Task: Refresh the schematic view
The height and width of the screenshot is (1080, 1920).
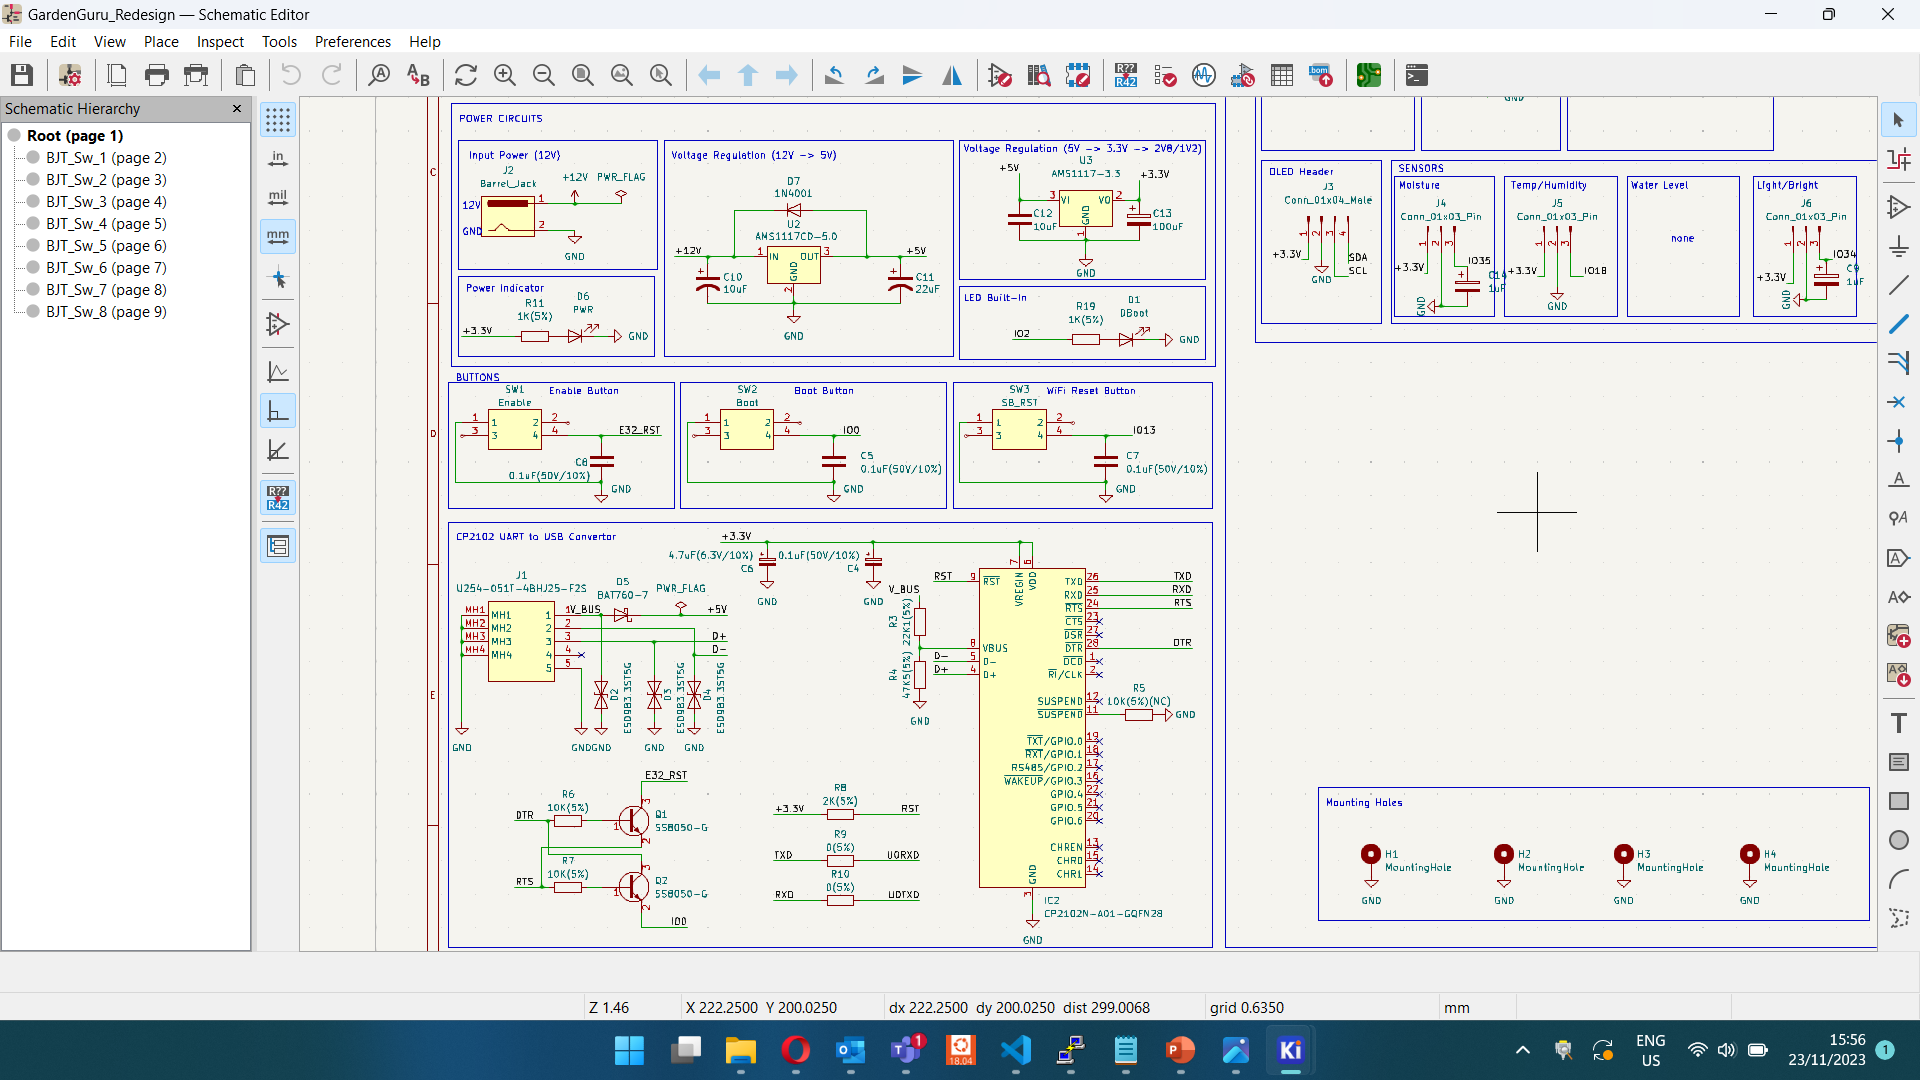Action: pyautogui.click(x=466, y=75)
